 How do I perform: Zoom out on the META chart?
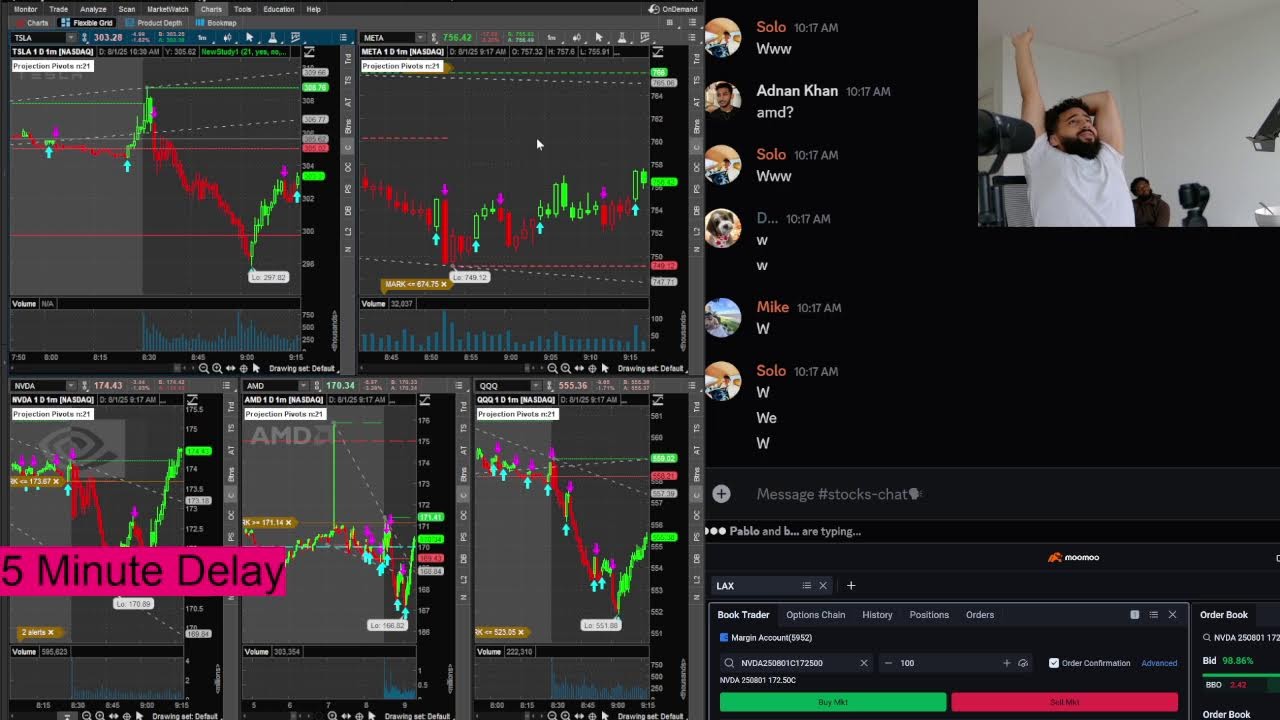pyautogui.click(x=553, y=368)
